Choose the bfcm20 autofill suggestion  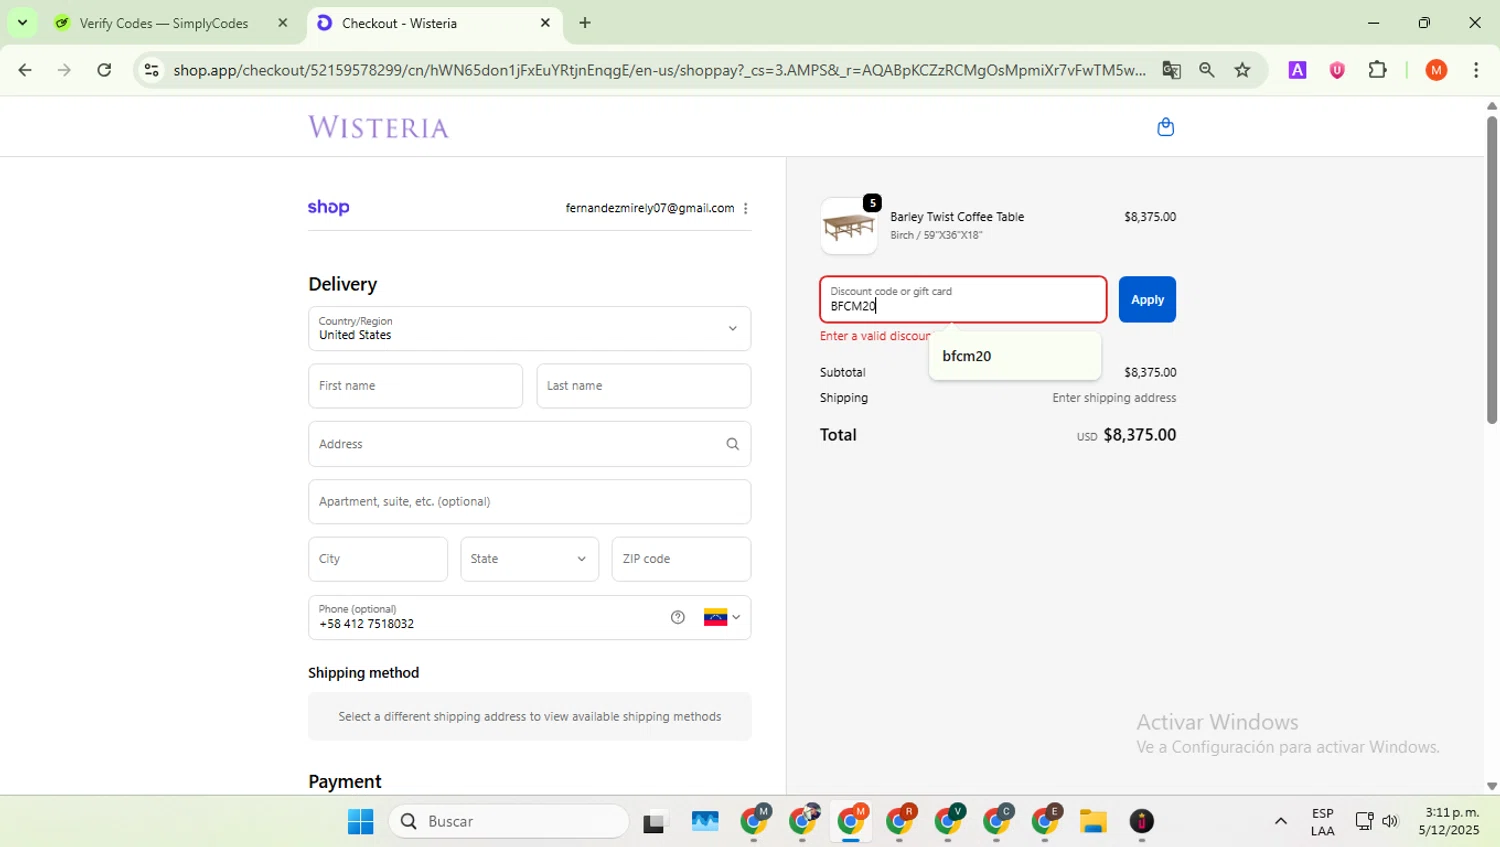1014,356
